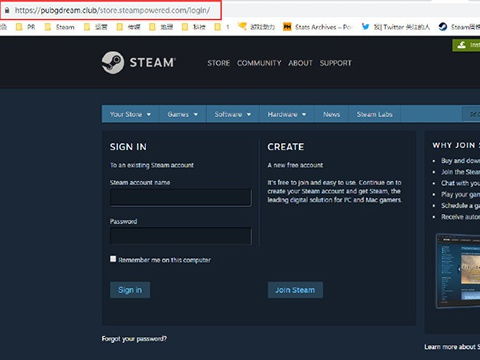Click the browser address bar URL
The width and height of the screenshot is (480, 360).
coord(112,10)
